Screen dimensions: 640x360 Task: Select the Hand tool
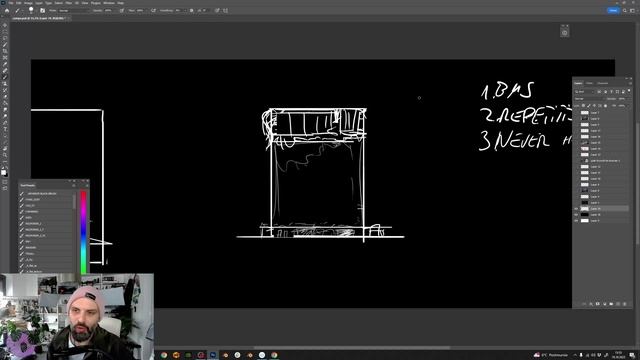(5, 149)
